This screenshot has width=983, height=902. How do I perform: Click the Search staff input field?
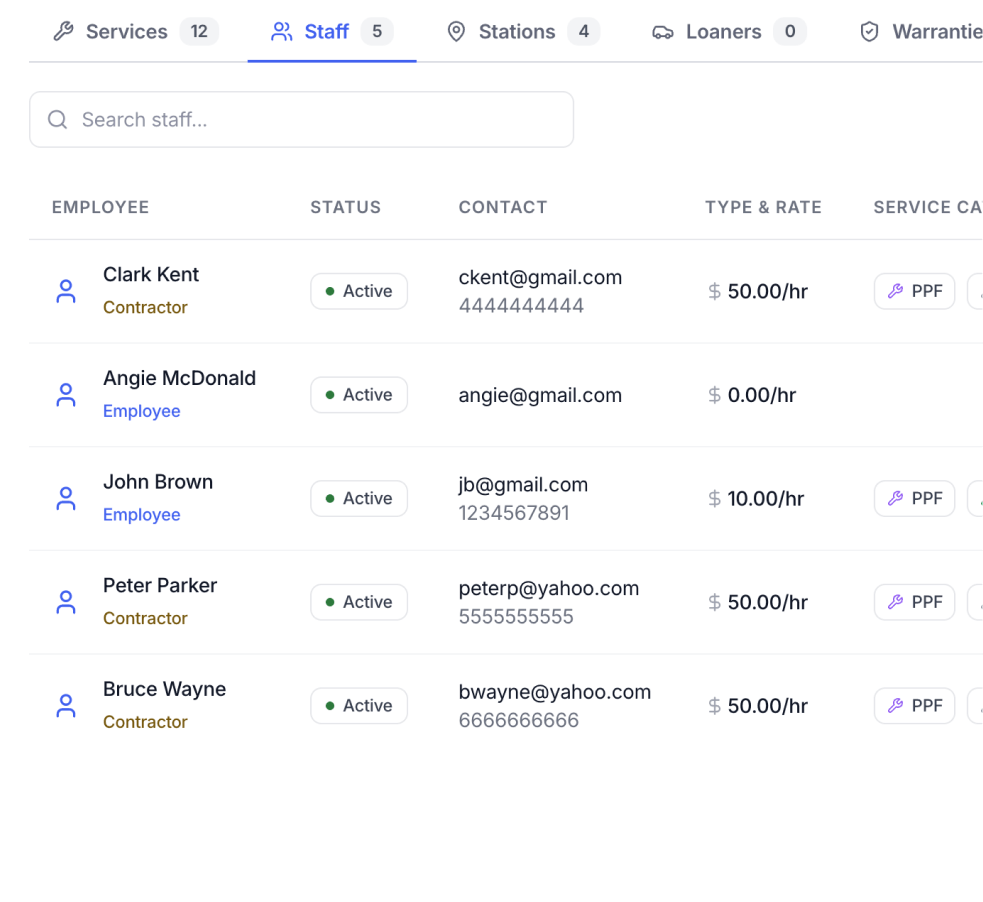tap(302, 120)
